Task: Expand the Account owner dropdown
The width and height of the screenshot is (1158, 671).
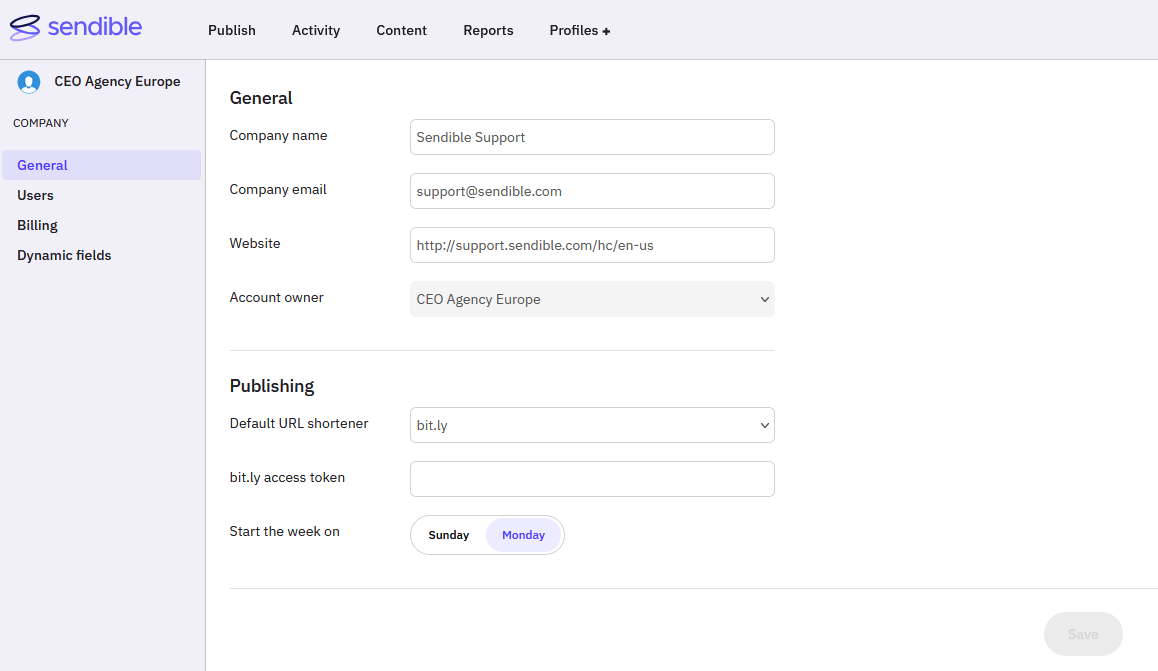Action: click(592, 299)
